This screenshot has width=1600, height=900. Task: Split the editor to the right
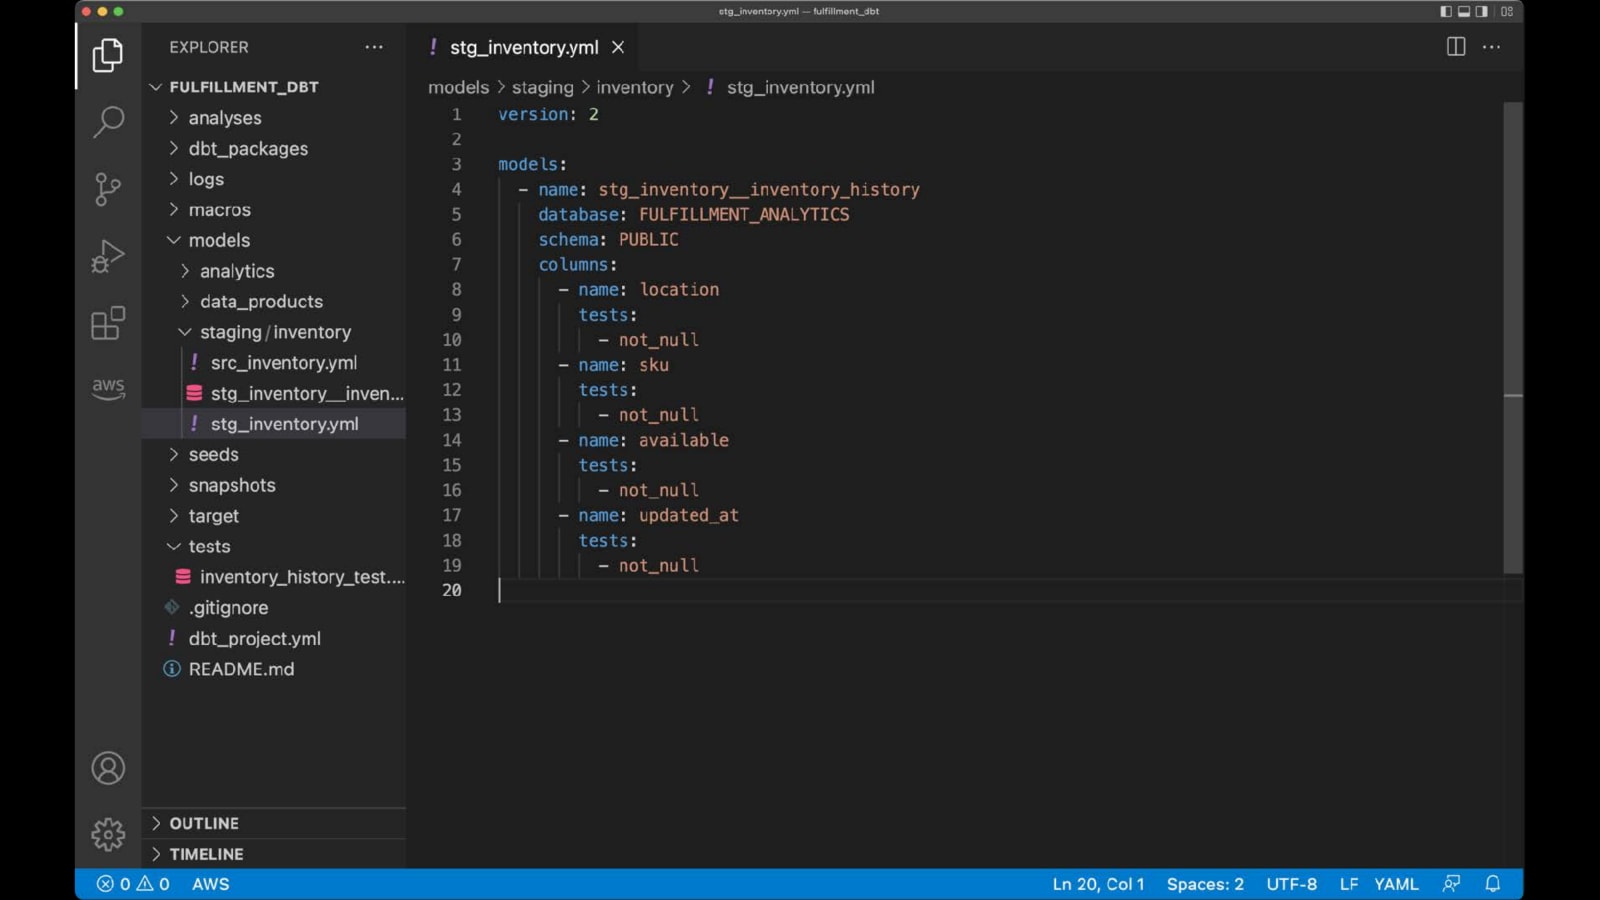tap(1456, 47)
